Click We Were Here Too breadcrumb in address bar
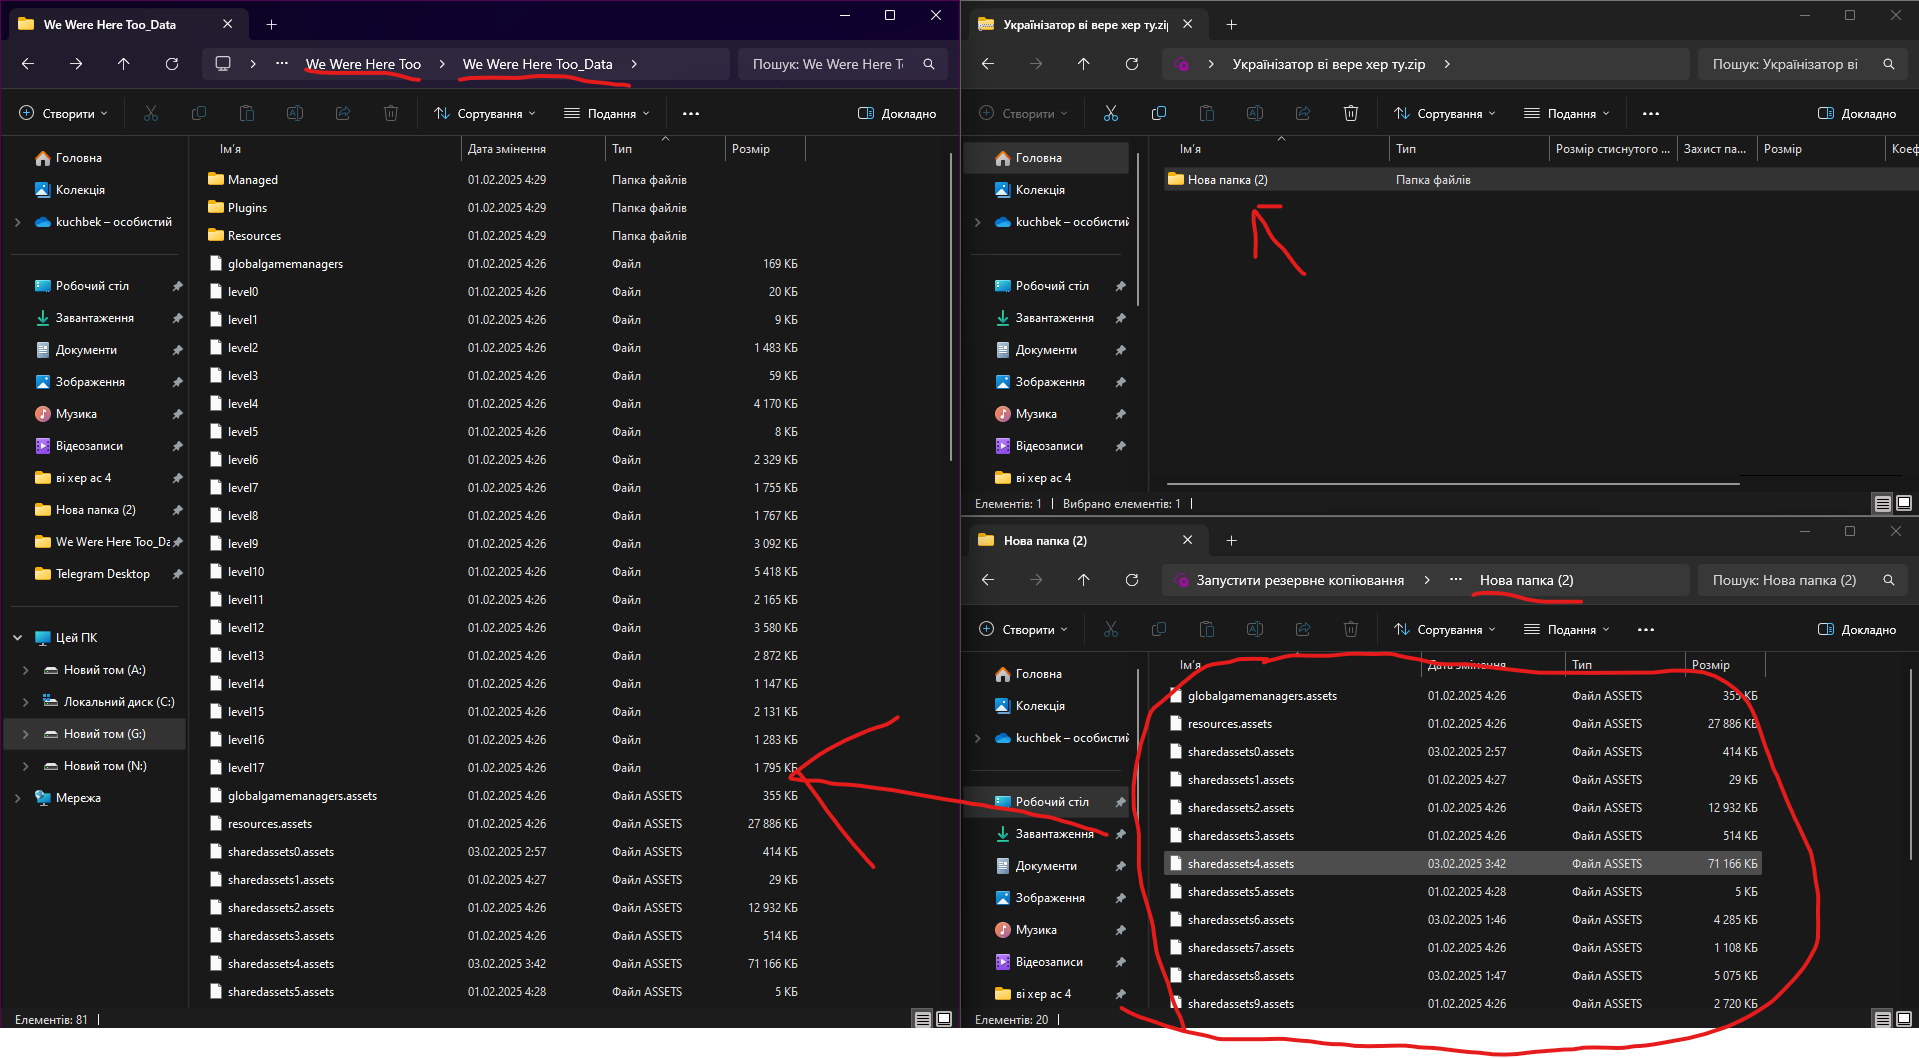 363,64
